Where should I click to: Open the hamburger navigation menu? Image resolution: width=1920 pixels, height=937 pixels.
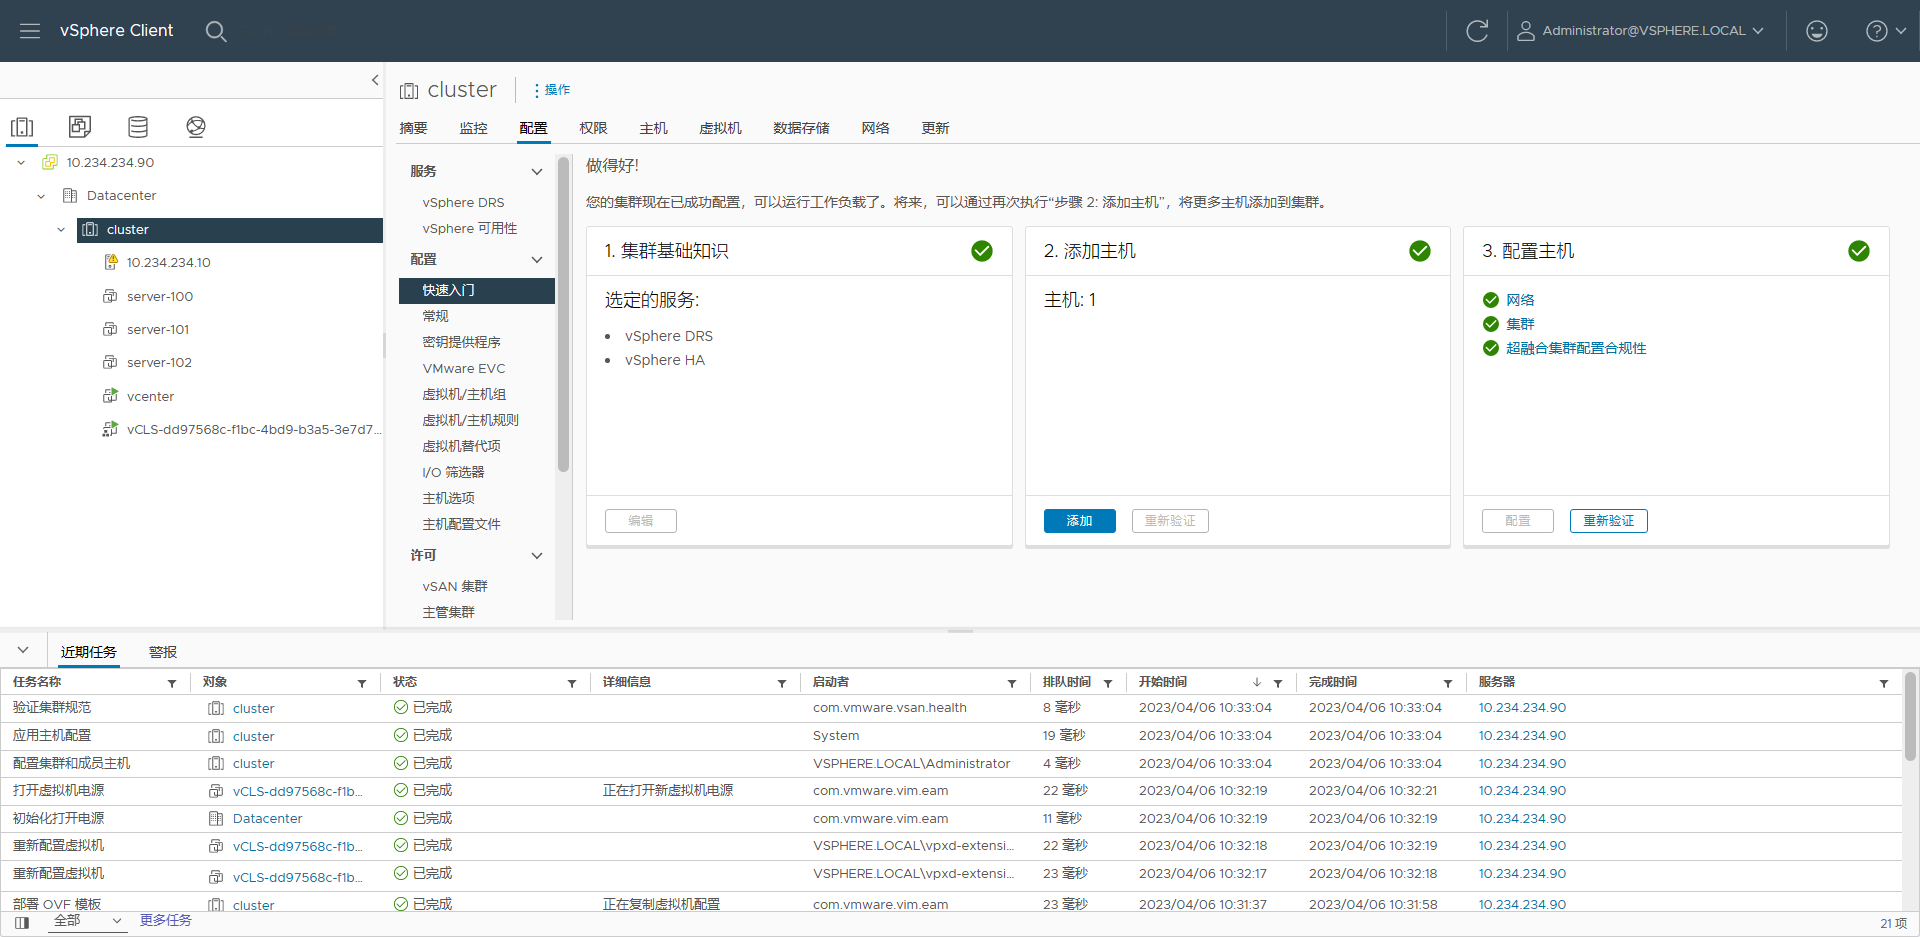coord(30,31)
